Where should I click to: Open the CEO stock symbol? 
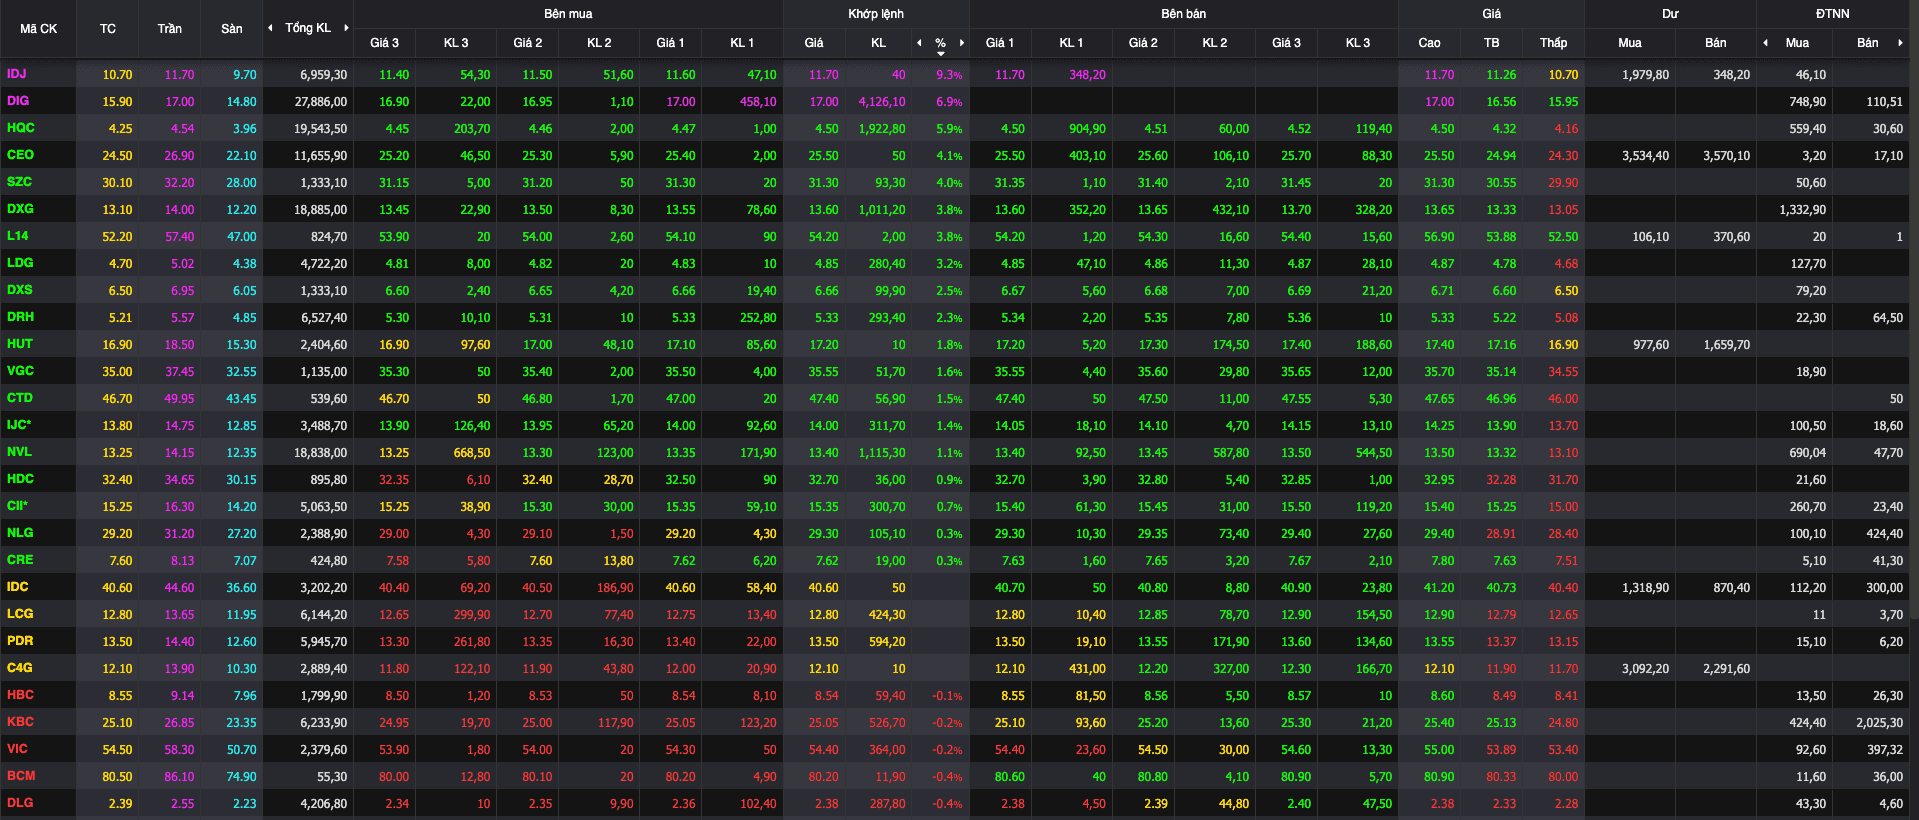point(20,155)
